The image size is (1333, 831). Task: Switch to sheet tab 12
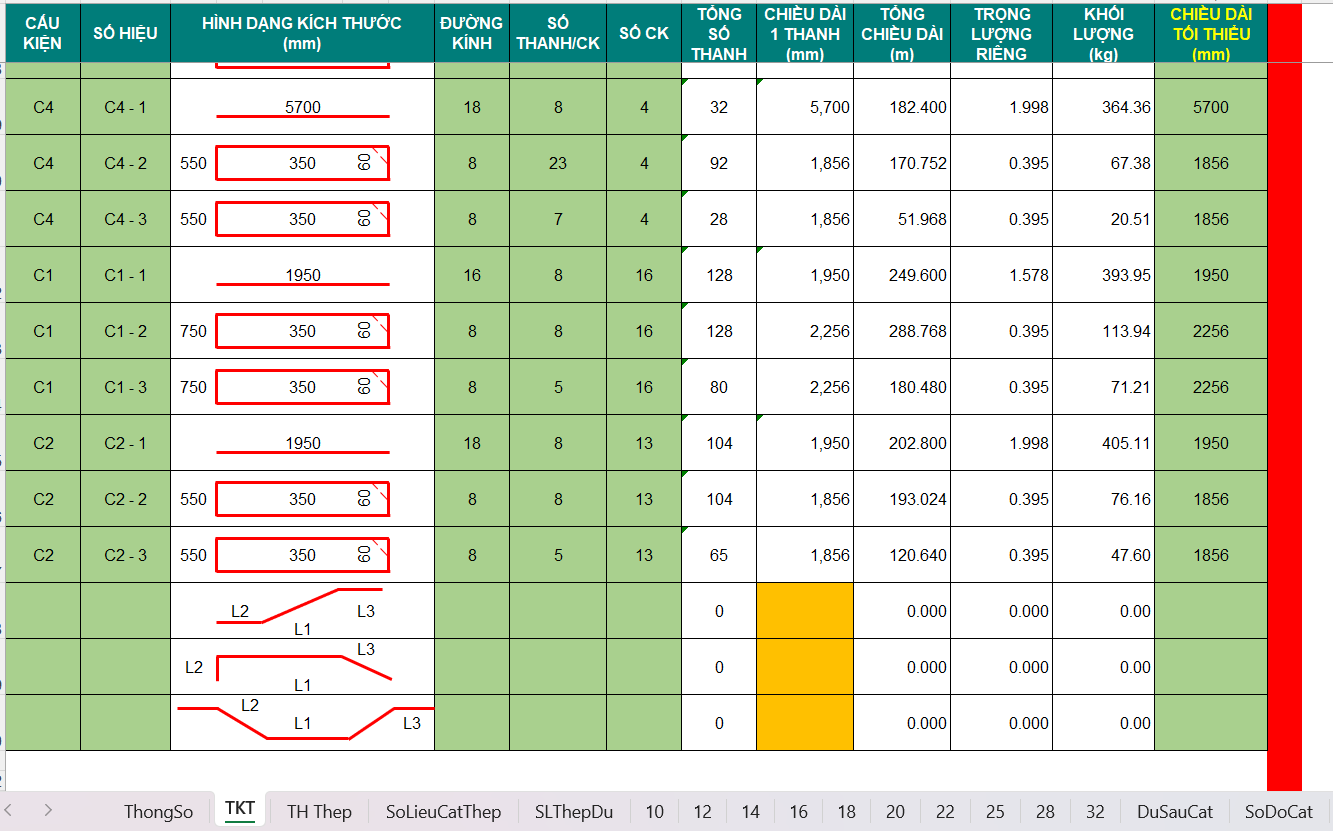[702, 811]
